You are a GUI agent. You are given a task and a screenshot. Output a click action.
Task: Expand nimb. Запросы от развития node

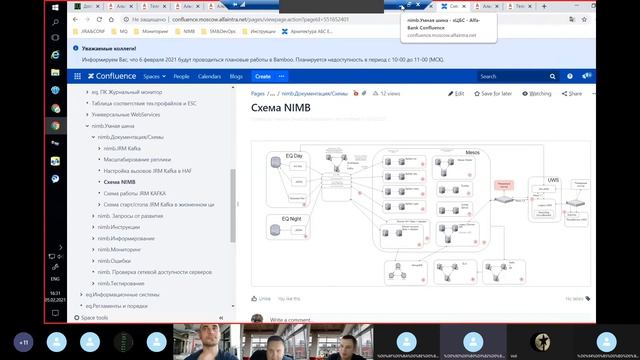93,216
